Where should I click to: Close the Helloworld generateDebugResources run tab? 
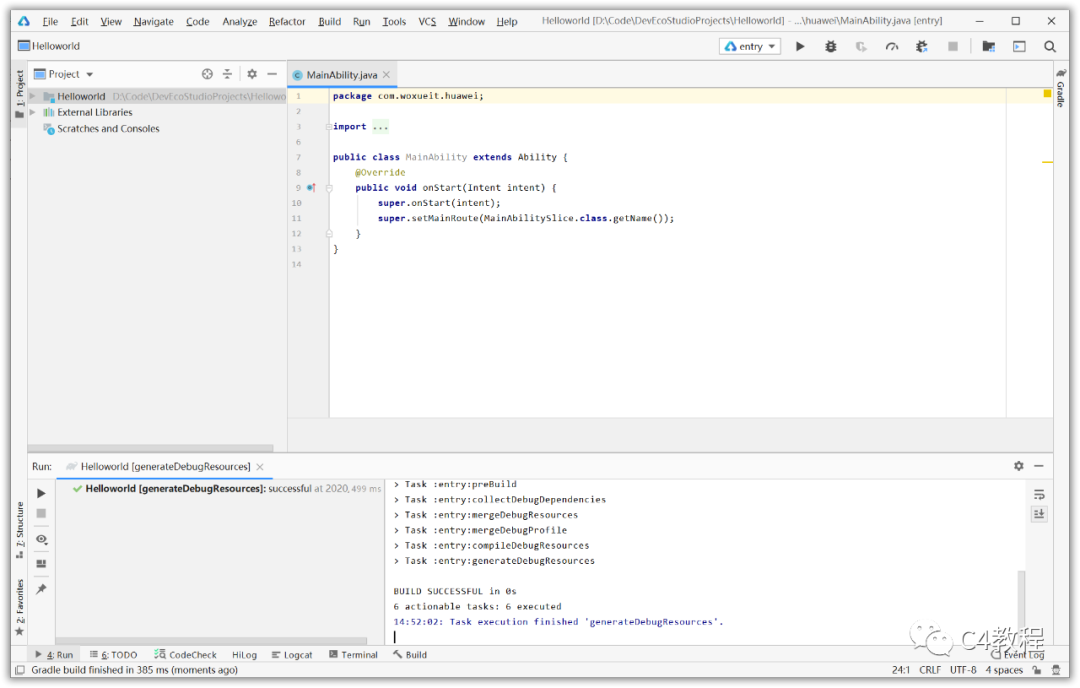(x=260, y=466)
